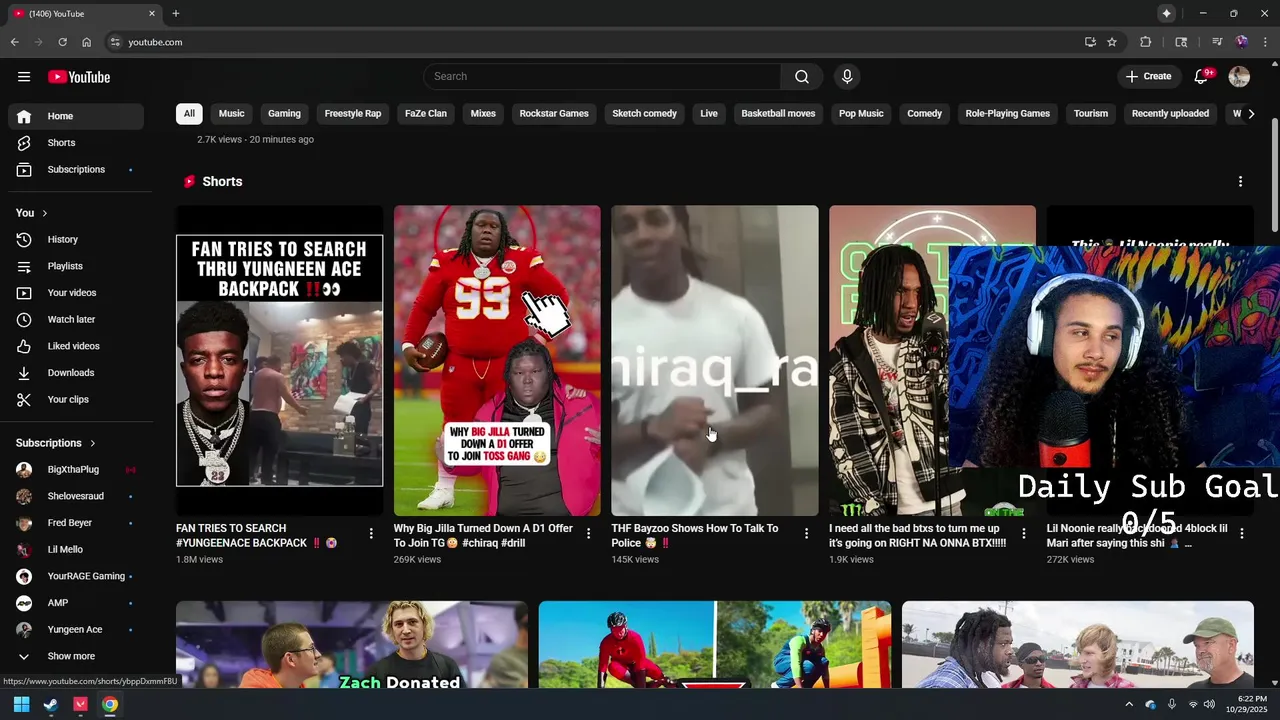
Task: Click the Chrome taskbar icon
Action: click(110, 704)
